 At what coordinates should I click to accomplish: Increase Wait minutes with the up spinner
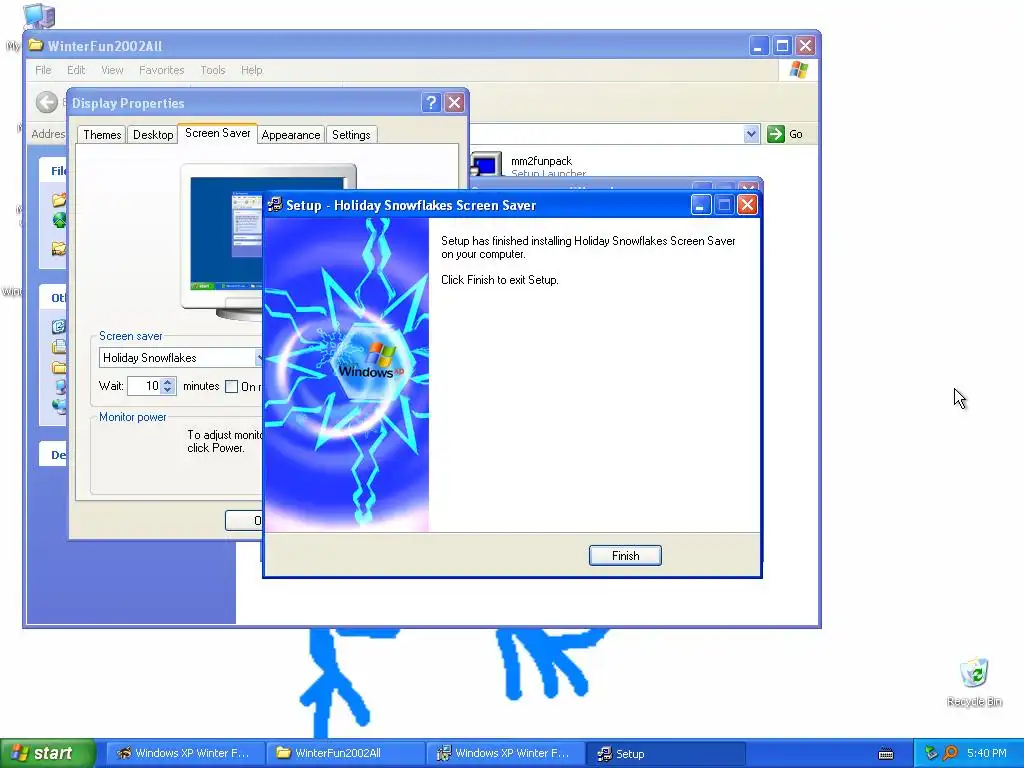click(x=168, y=382)
